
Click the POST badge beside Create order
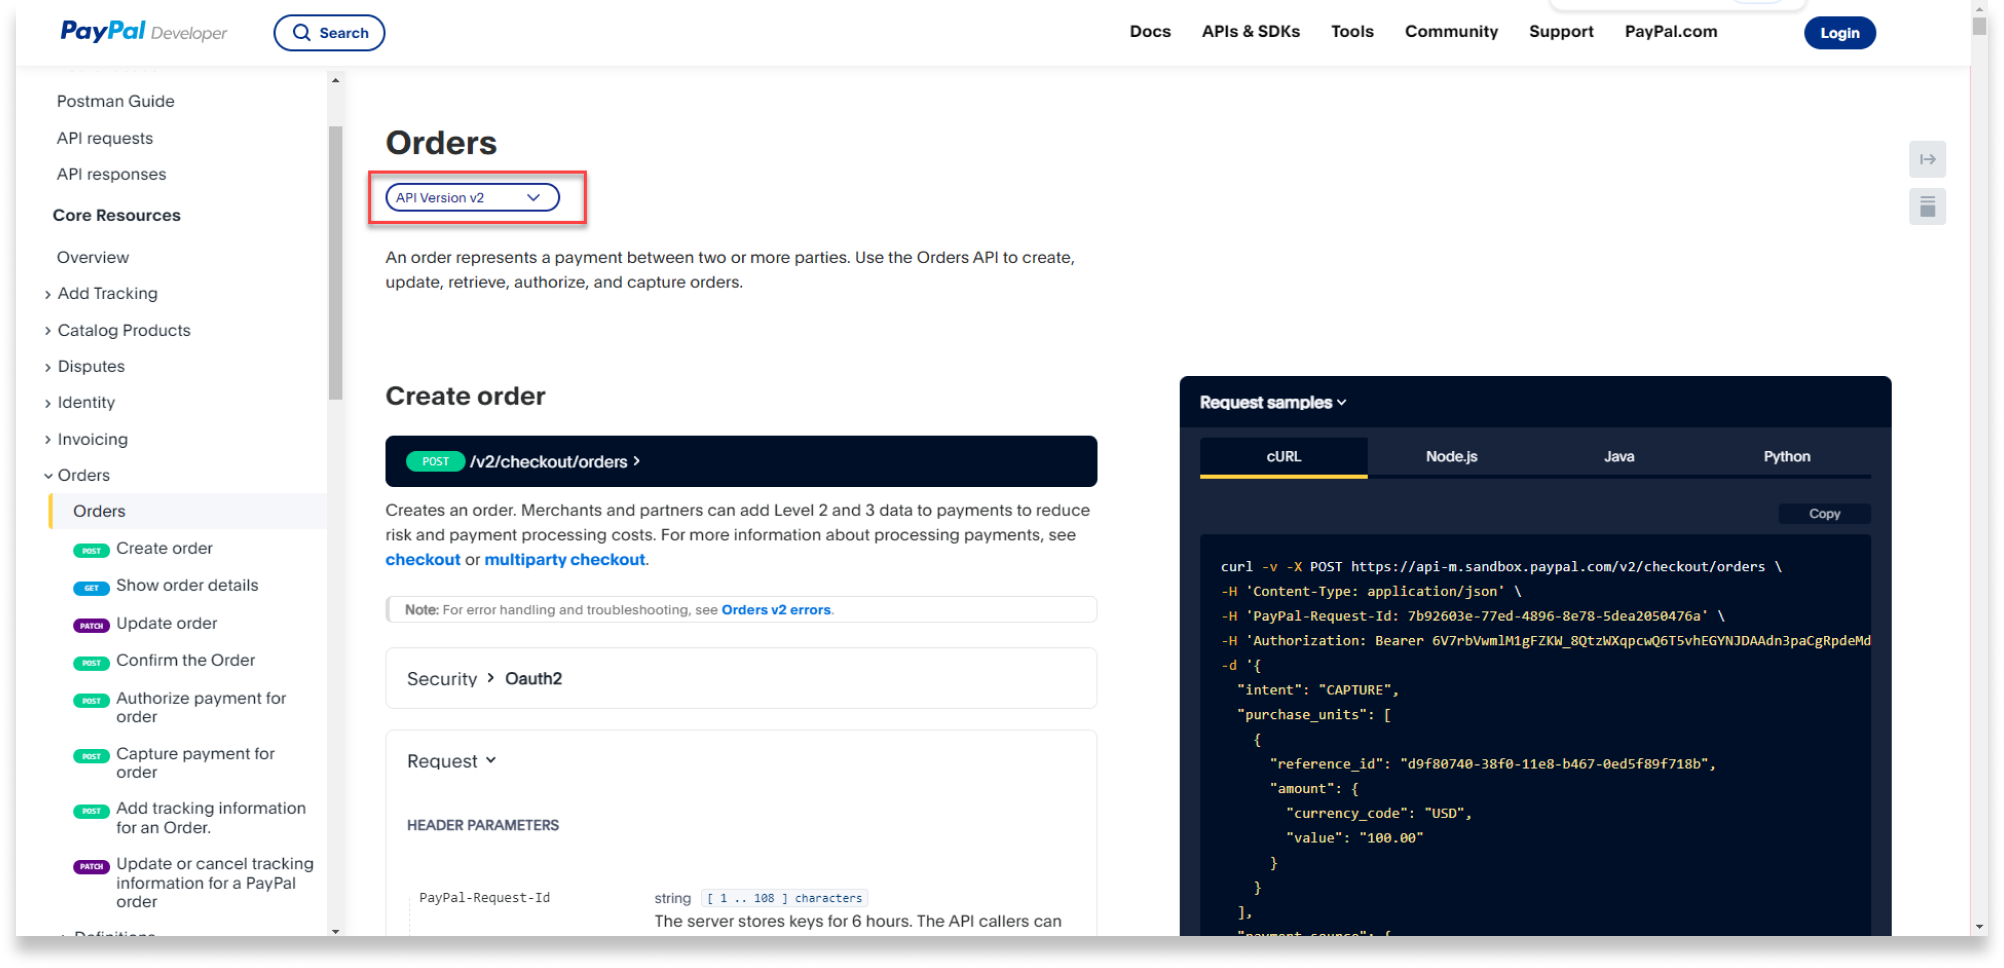click(91, 550)
